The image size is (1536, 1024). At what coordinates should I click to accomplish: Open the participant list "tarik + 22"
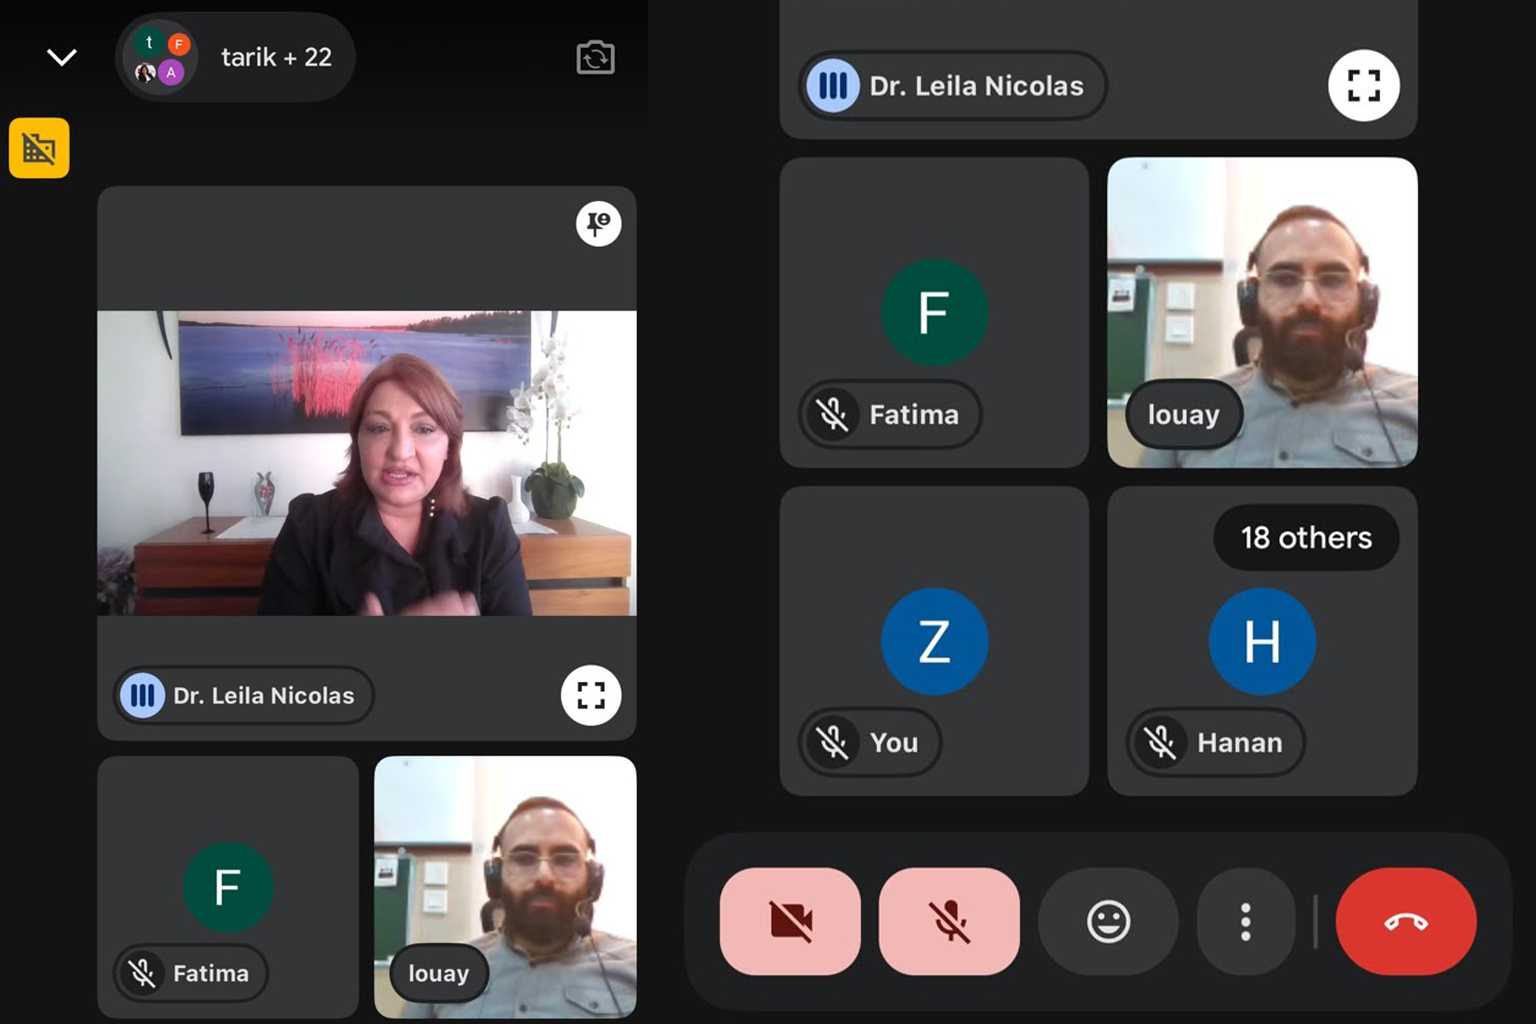coord(236,57)
